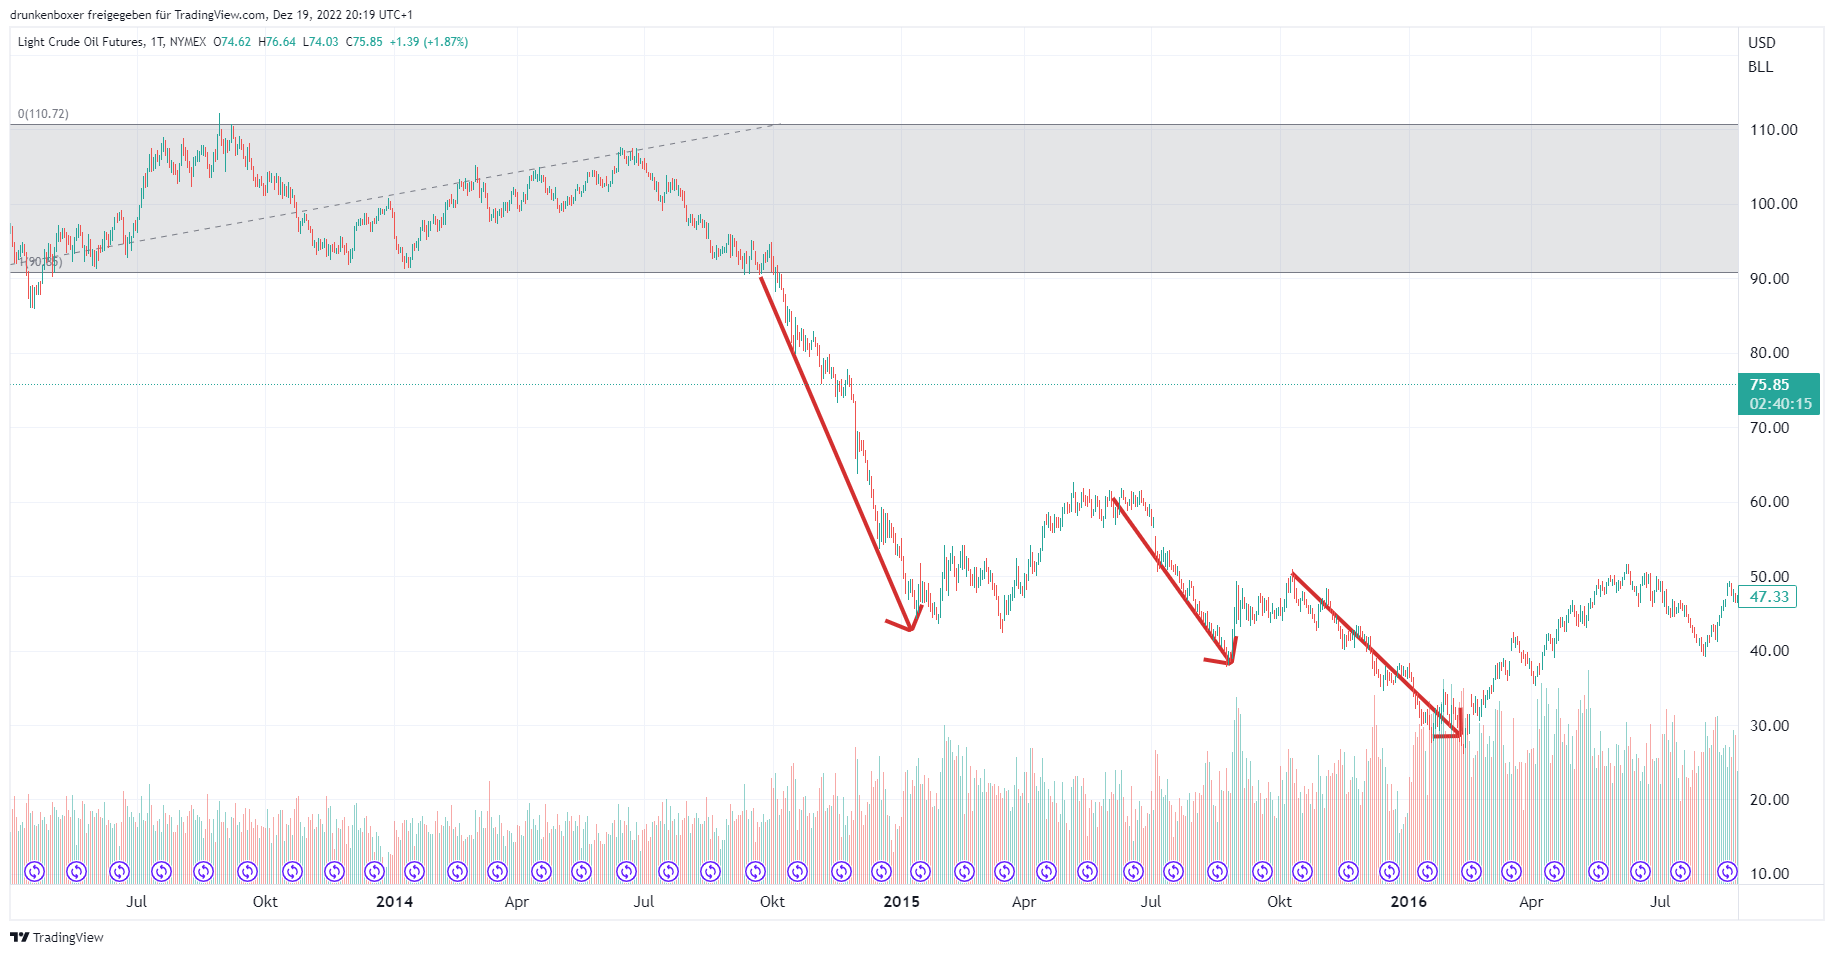Click the USD currency label

click(x=1762, y=43)
